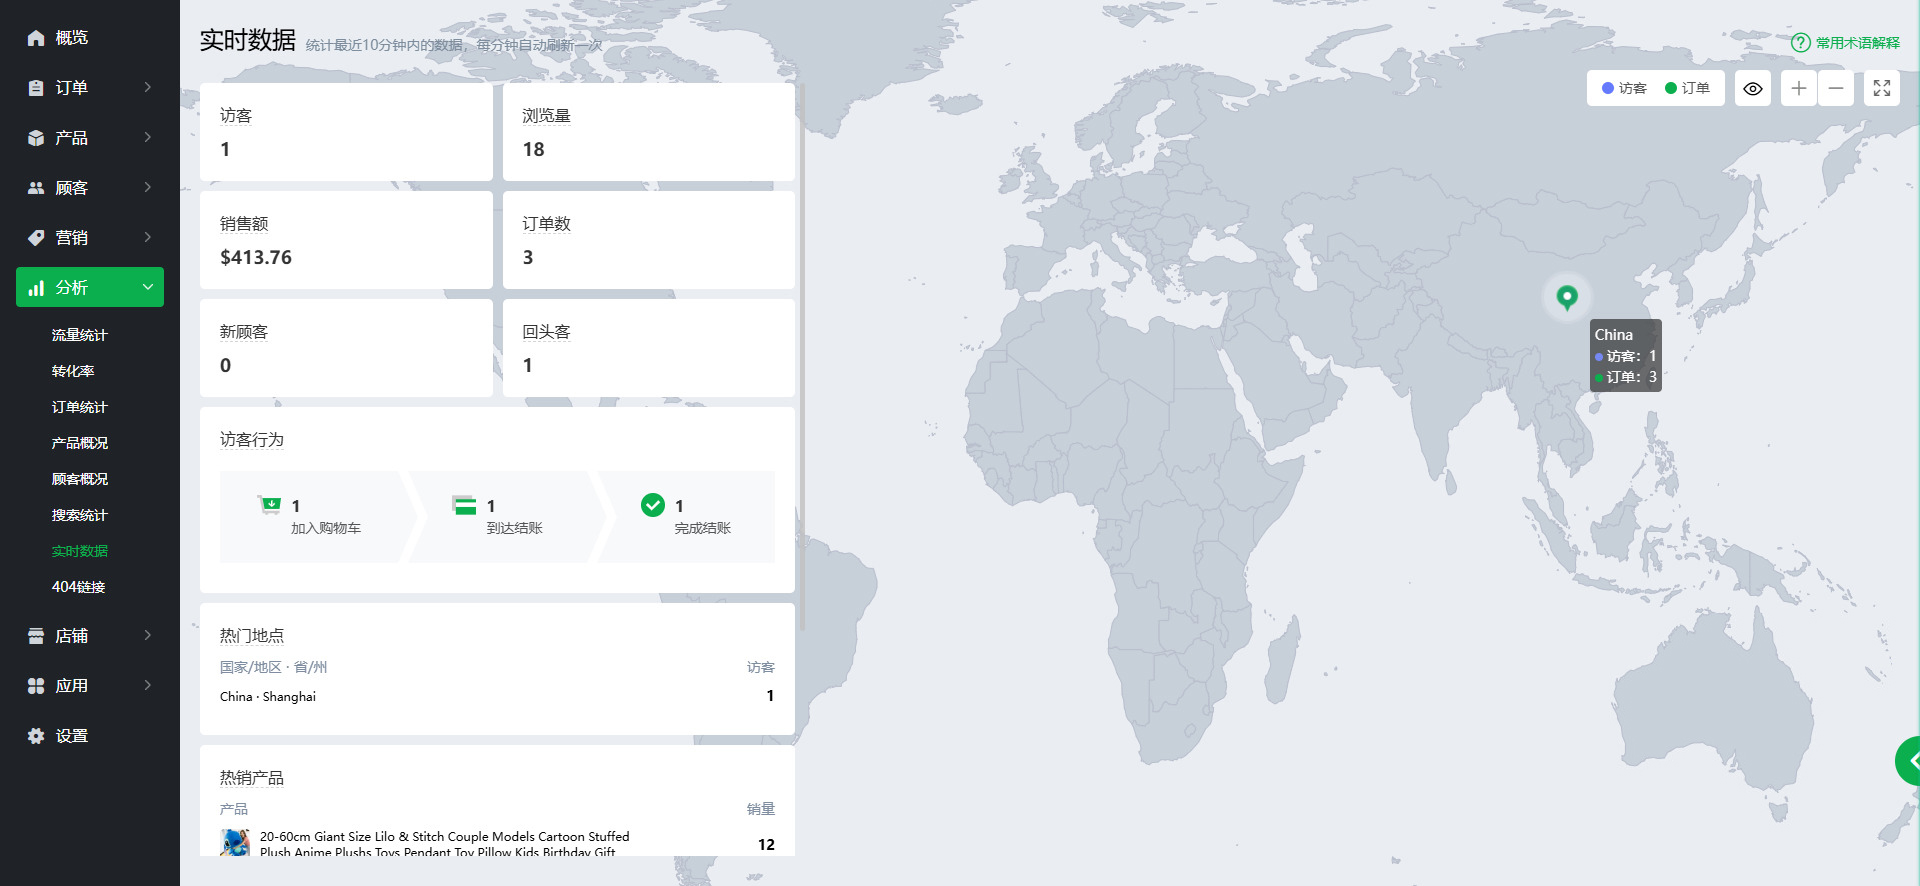1920x886 pixels.
Task: Click the map zoom in plus icon
Action: click(1798, 88)
